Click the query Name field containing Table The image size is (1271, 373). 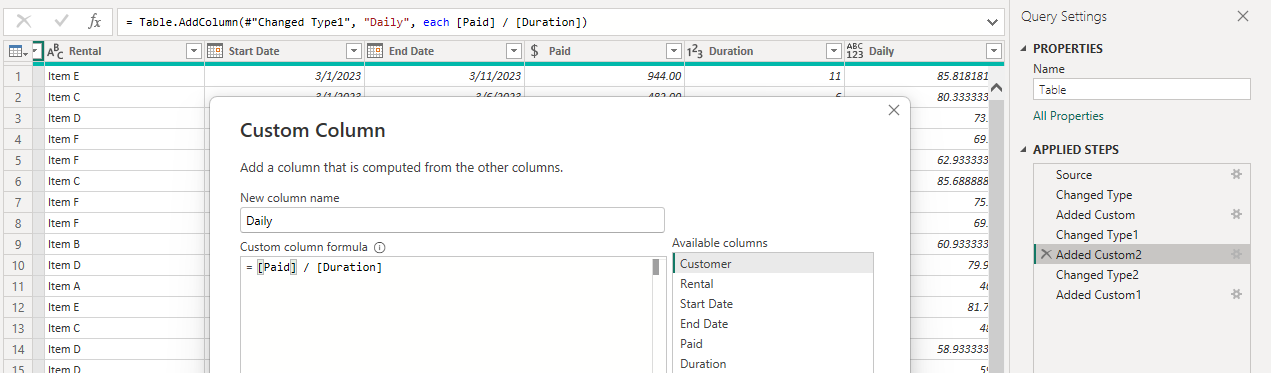1142,89
